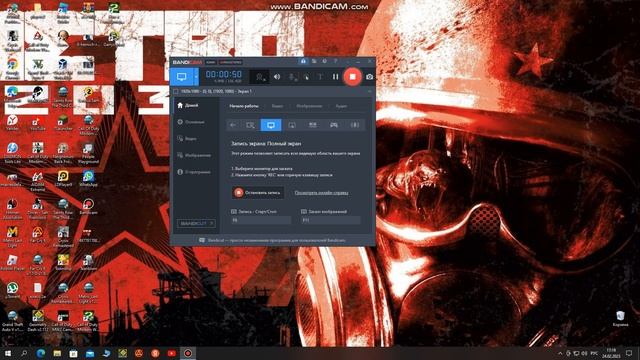The height and width of the screenshot is (360, 640).
Task: Open Google Chrome desktop shortcut
Action: point(12,67)
